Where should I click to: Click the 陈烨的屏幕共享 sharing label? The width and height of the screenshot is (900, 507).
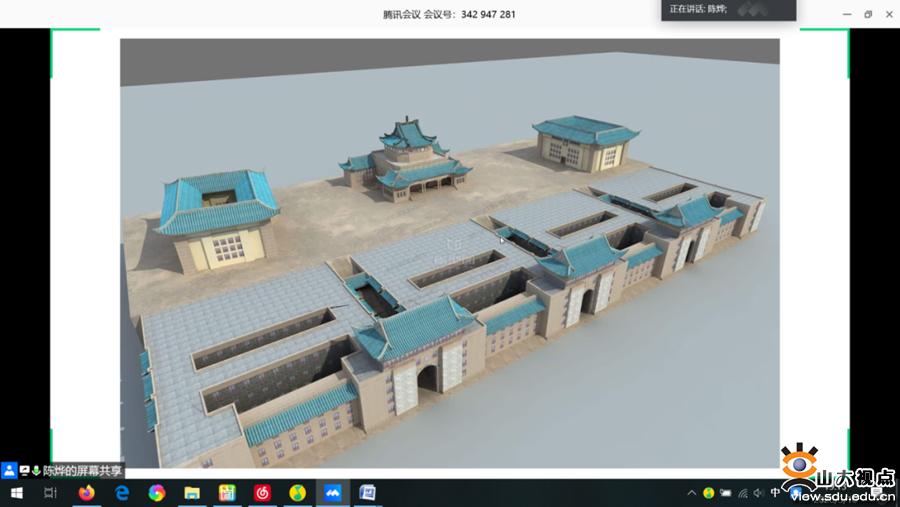pyautogui.click(x=82, y=470)
